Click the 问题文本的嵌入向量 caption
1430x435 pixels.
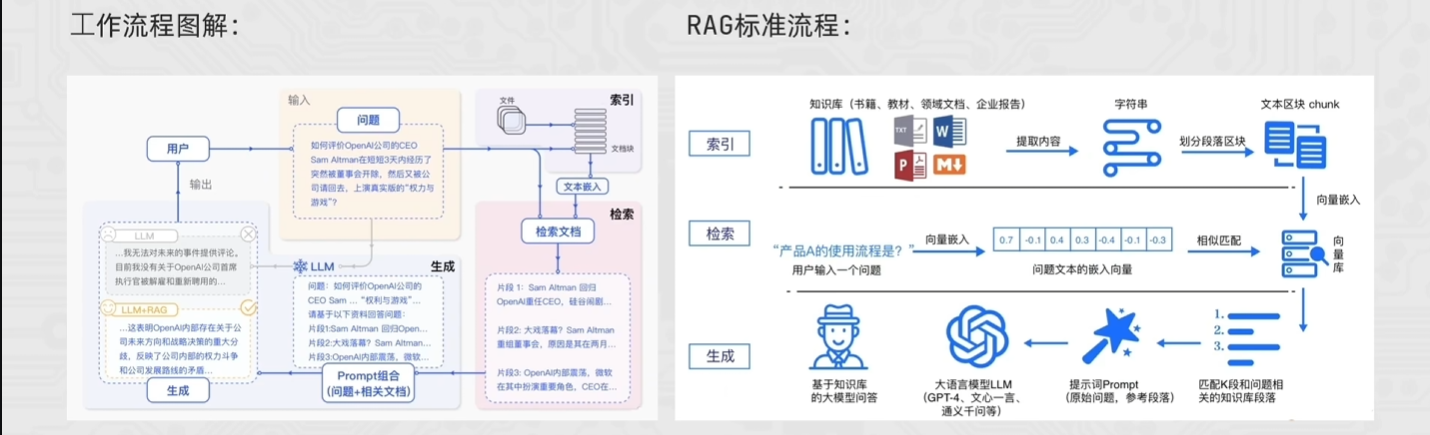tap(1081, 269)
